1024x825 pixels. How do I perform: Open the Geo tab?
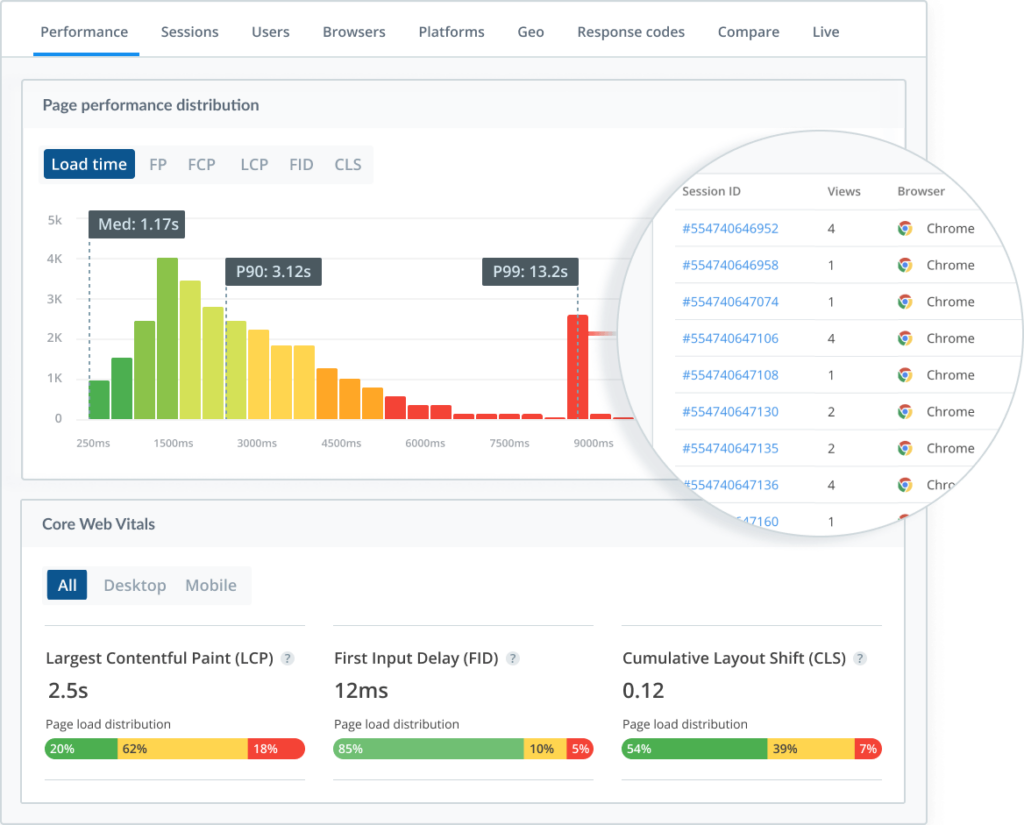530,32
